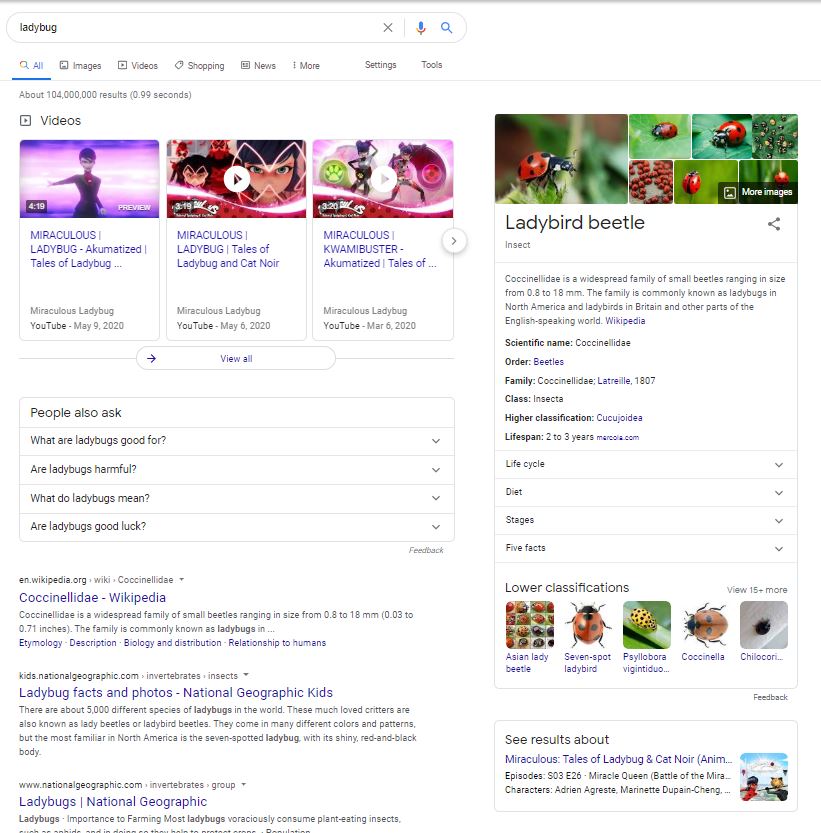Share the Ladybird beetle panel

click(x=774, y=224)
